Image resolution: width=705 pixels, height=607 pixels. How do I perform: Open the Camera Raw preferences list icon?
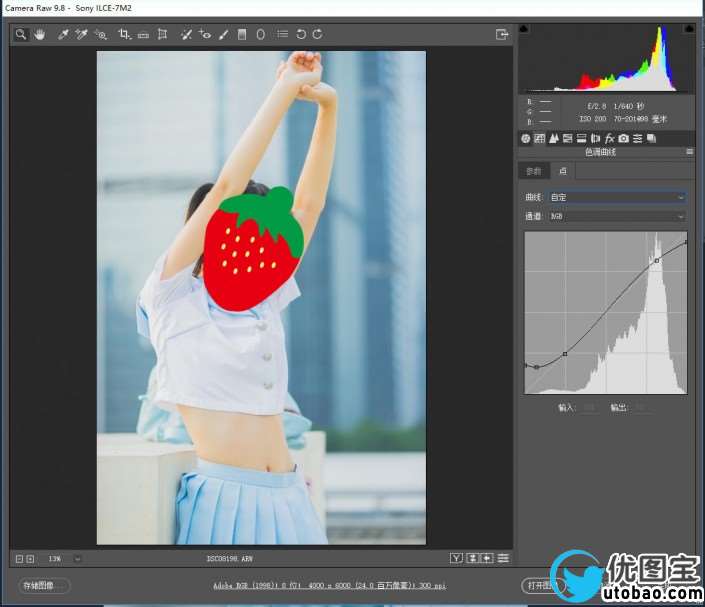click(x=282, y=34)
